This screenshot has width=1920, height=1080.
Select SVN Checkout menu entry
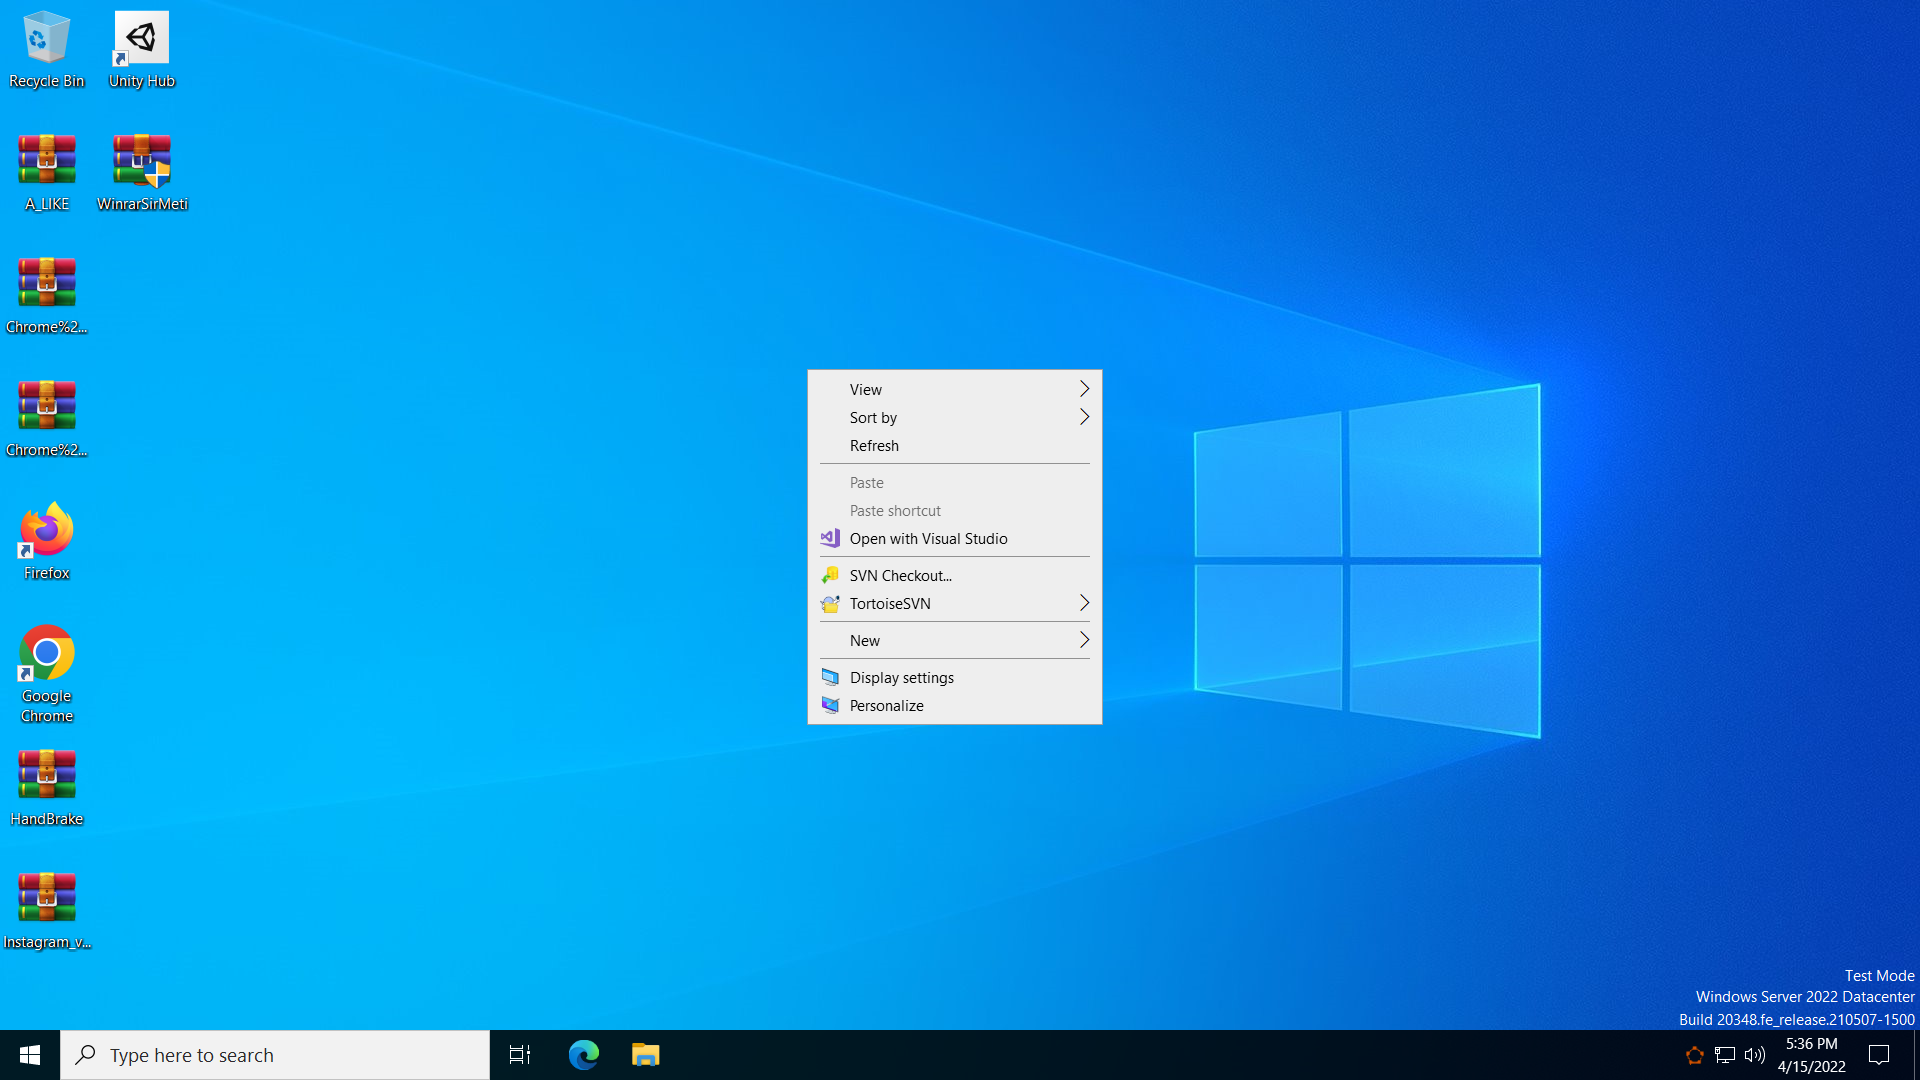click(x=900, y=576)
